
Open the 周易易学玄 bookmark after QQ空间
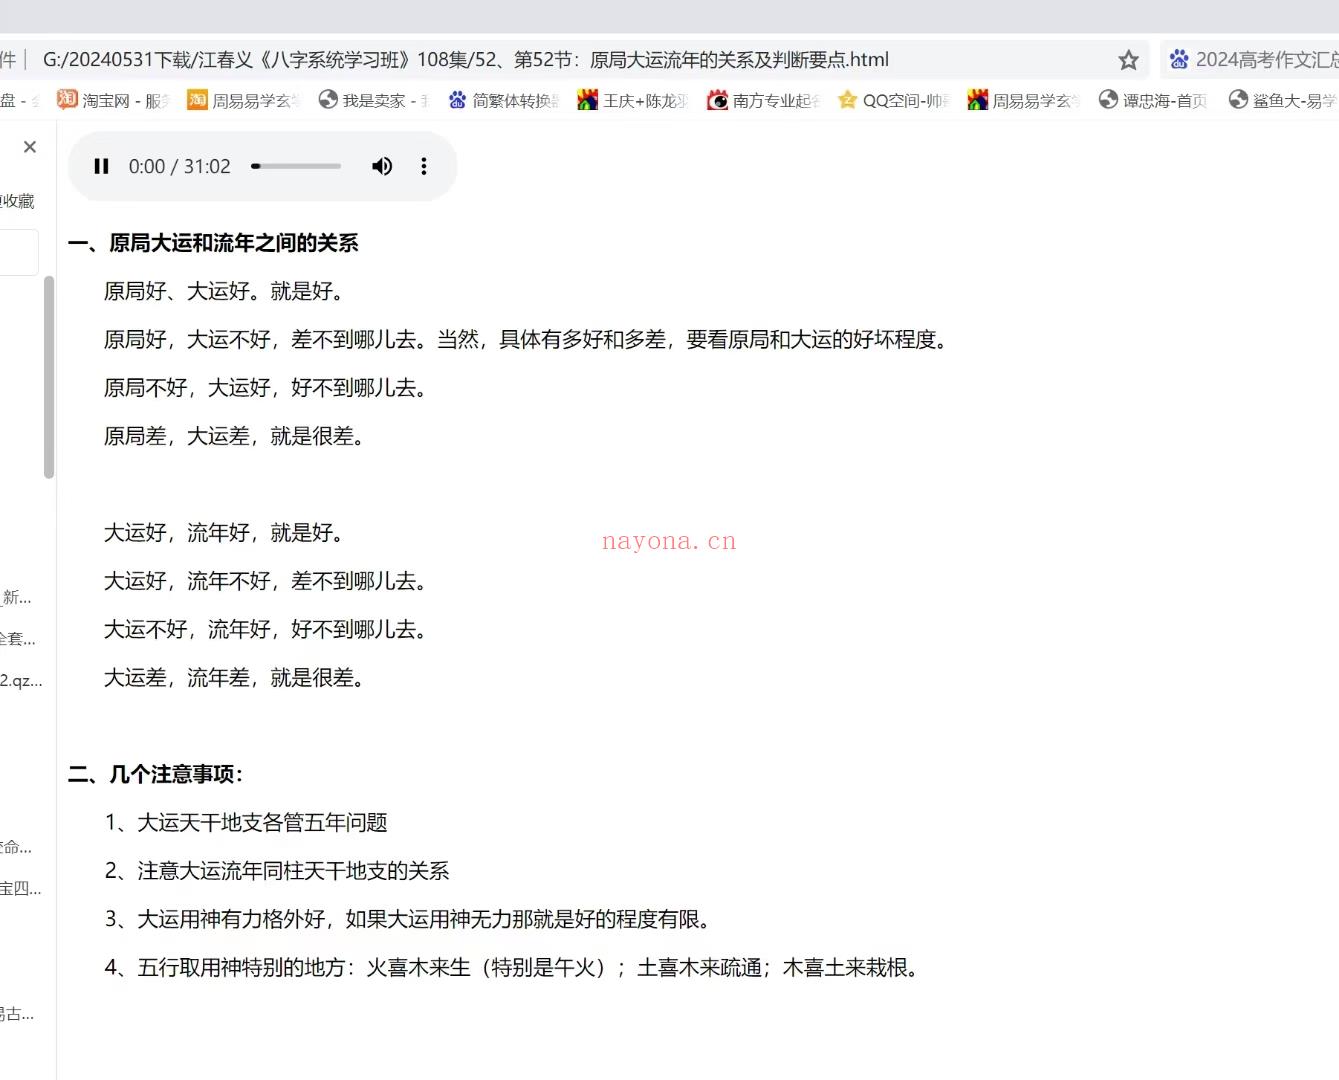pyautogui.click(x=1024, y=100)
